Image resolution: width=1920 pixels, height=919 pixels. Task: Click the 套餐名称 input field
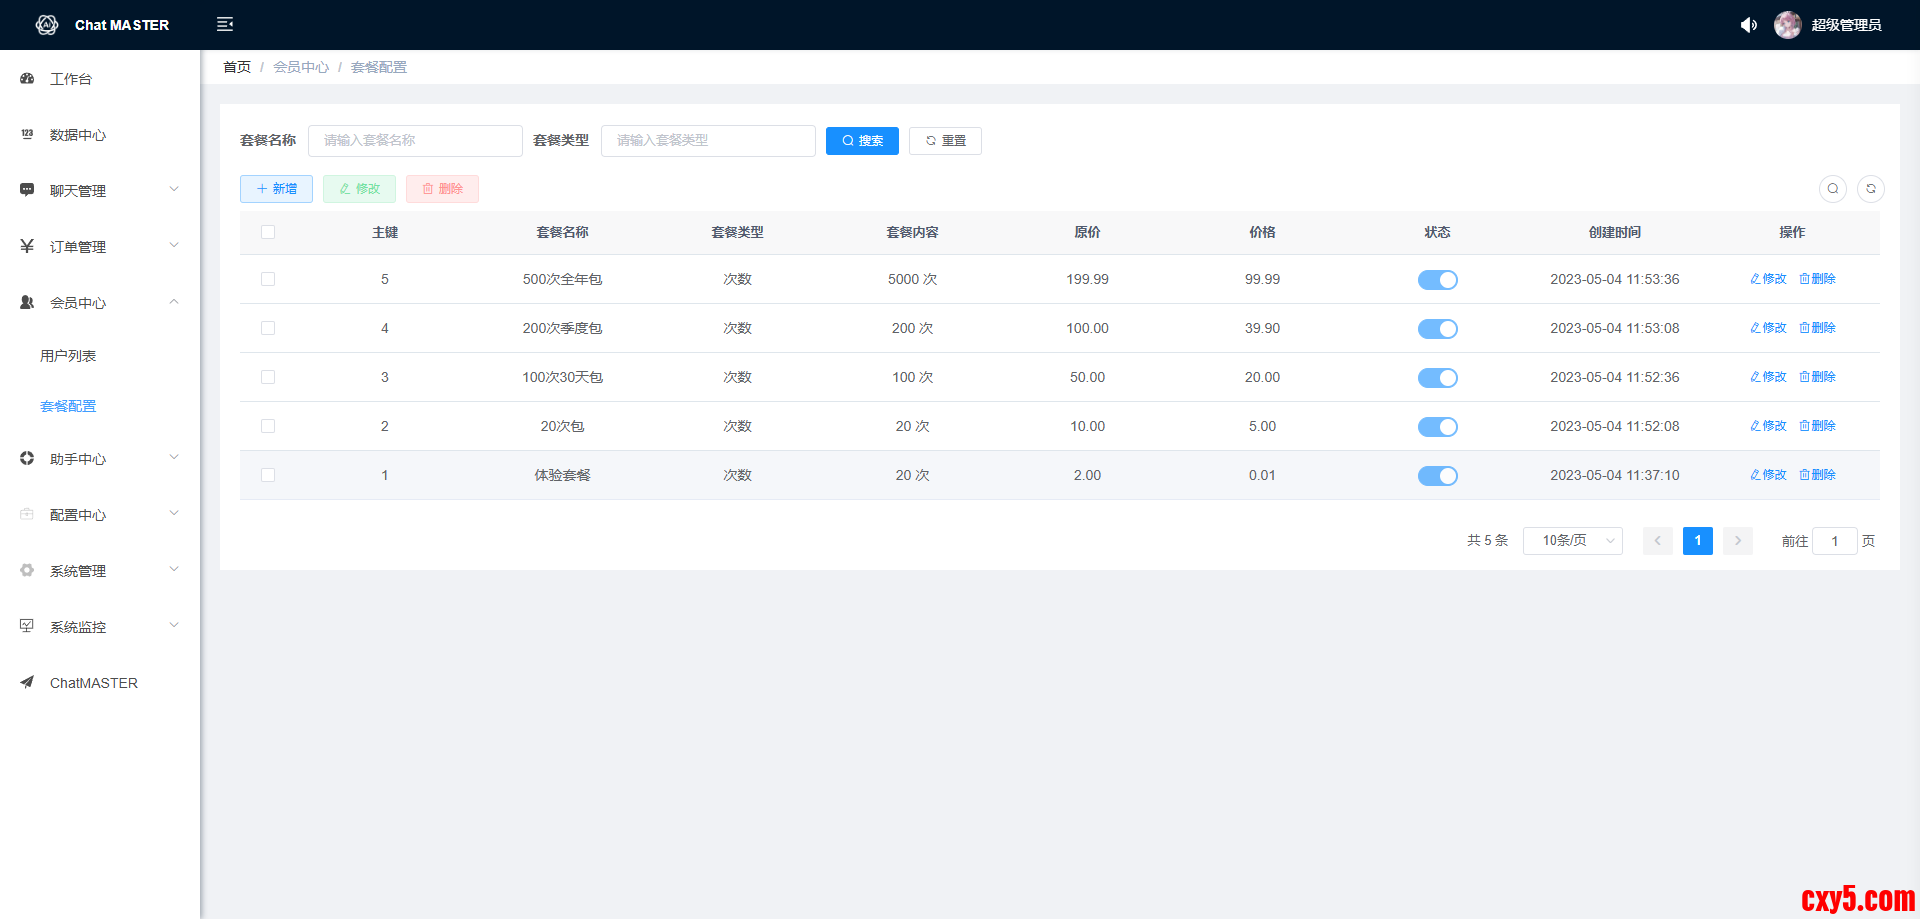pos(415,141)
